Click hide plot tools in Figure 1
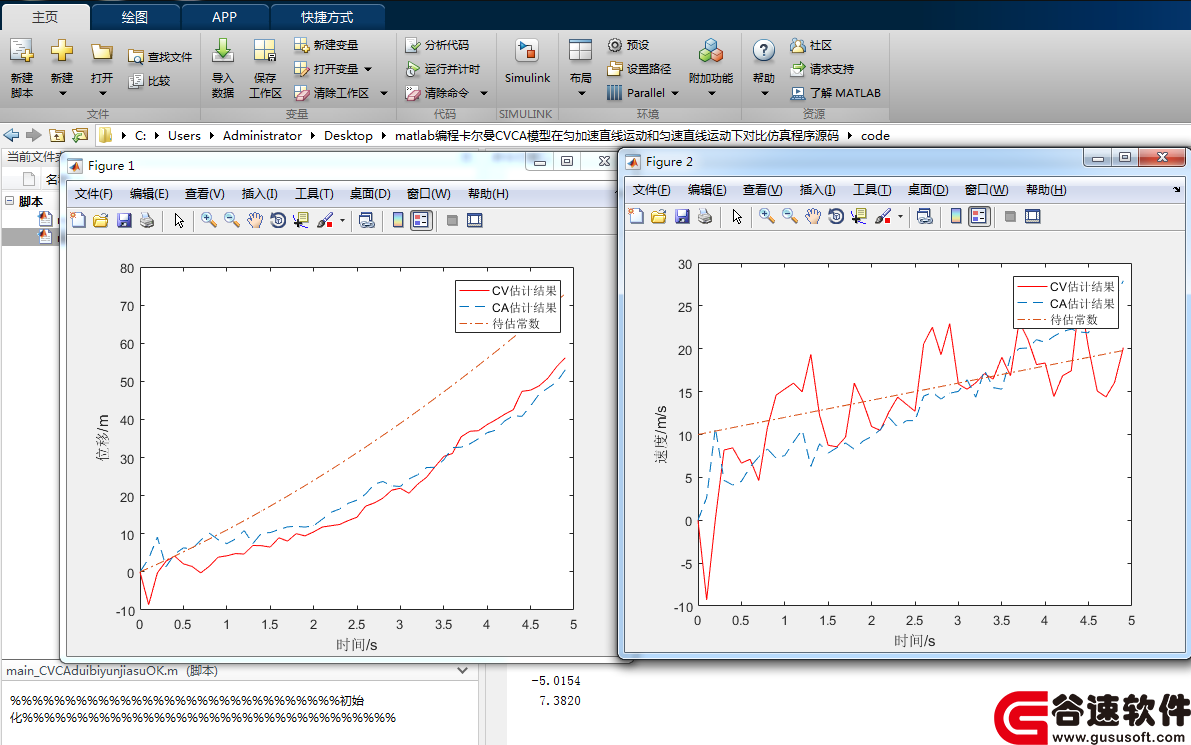Viewport: 1191px width, 745px height. click(x=452, y=220)
